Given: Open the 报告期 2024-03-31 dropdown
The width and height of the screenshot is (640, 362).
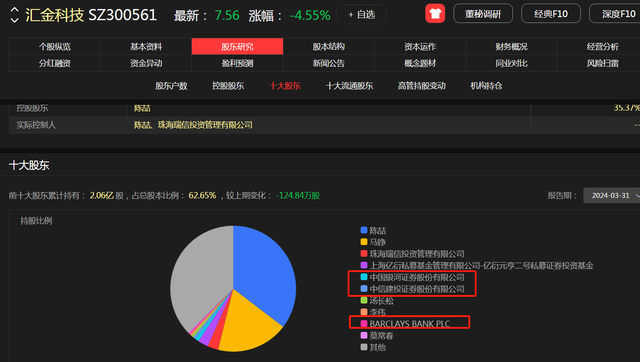Looking at the screenshot, I should tap(612, 195).
